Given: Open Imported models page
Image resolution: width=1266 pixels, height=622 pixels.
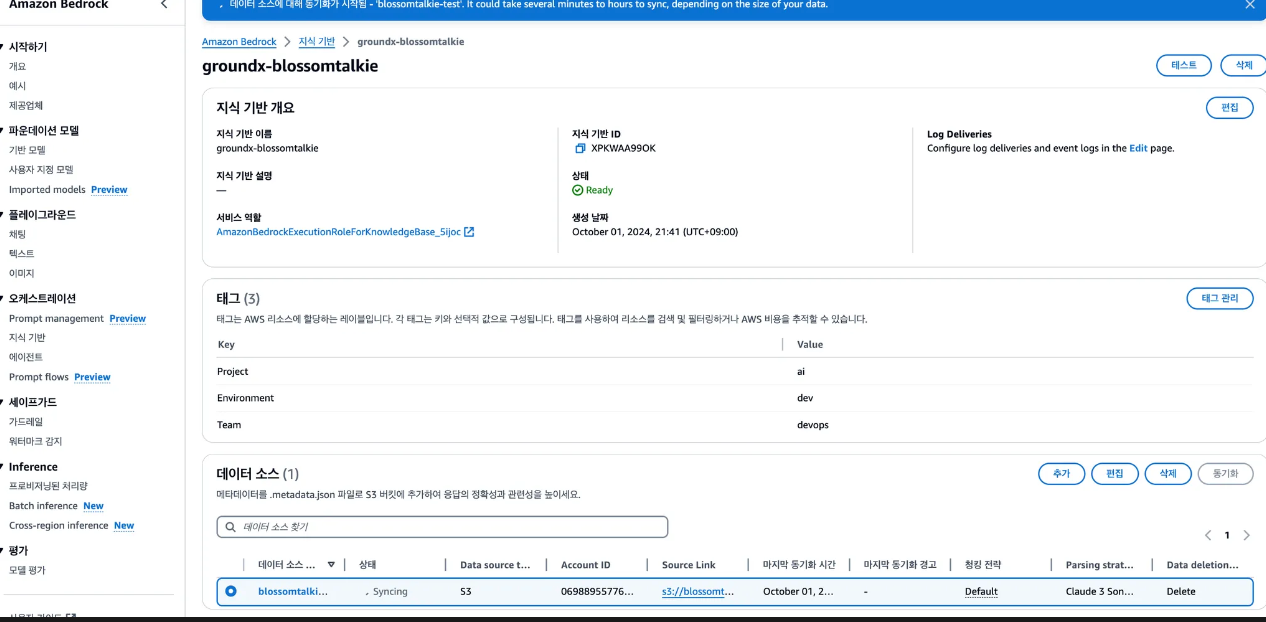Looking at the screenshot, I should click(47, 189).
